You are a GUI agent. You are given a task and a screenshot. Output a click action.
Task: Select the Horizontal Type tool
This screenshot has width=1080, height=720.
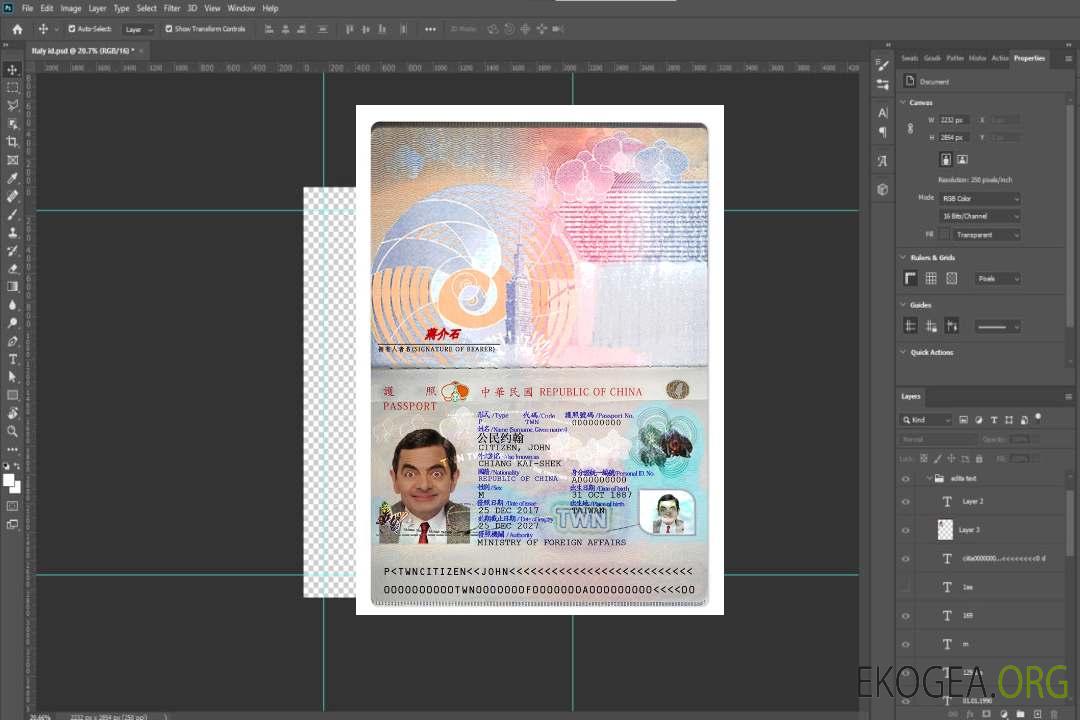point(12,359)
